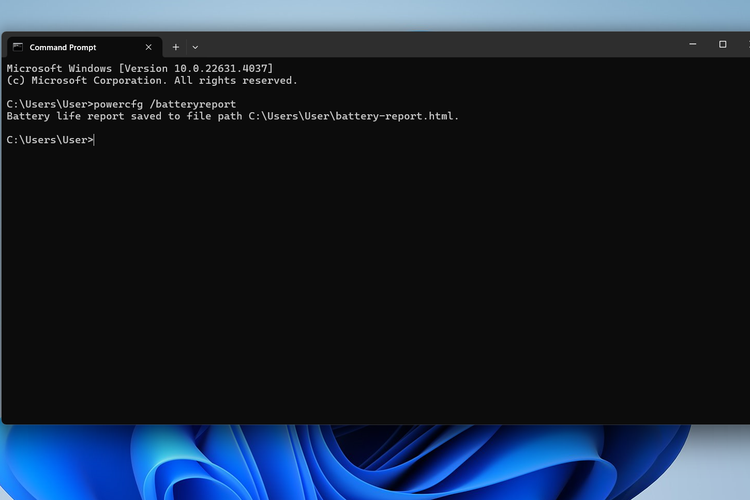Minimize the terminal window
This screenshot has height=500, width=750.
click(693, 44)
